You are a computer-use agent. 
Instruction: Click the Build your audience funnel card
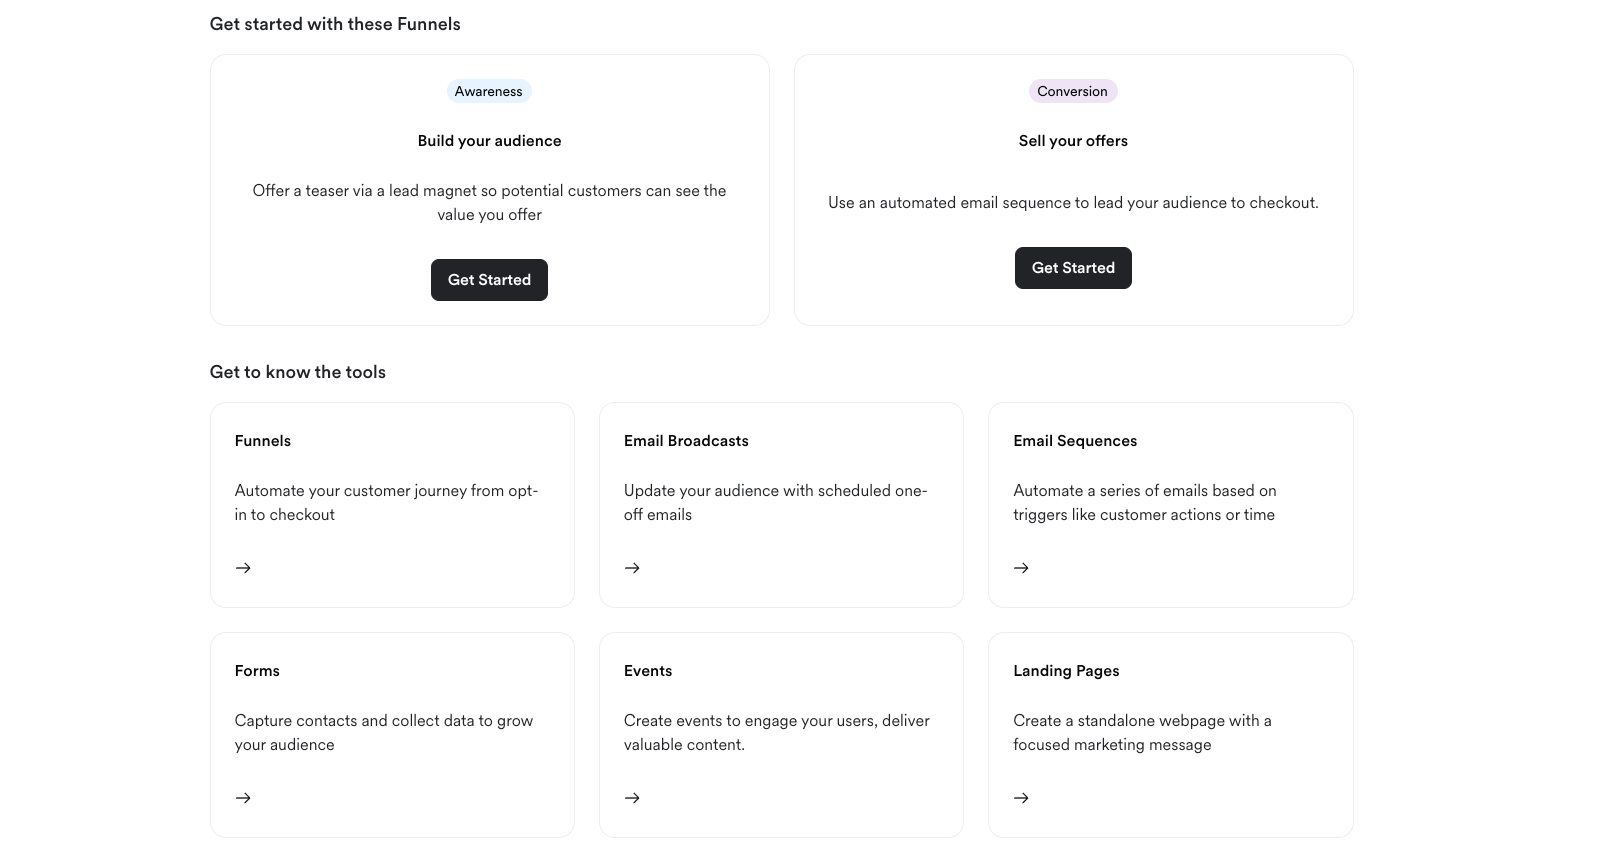(x=489, y=189)
